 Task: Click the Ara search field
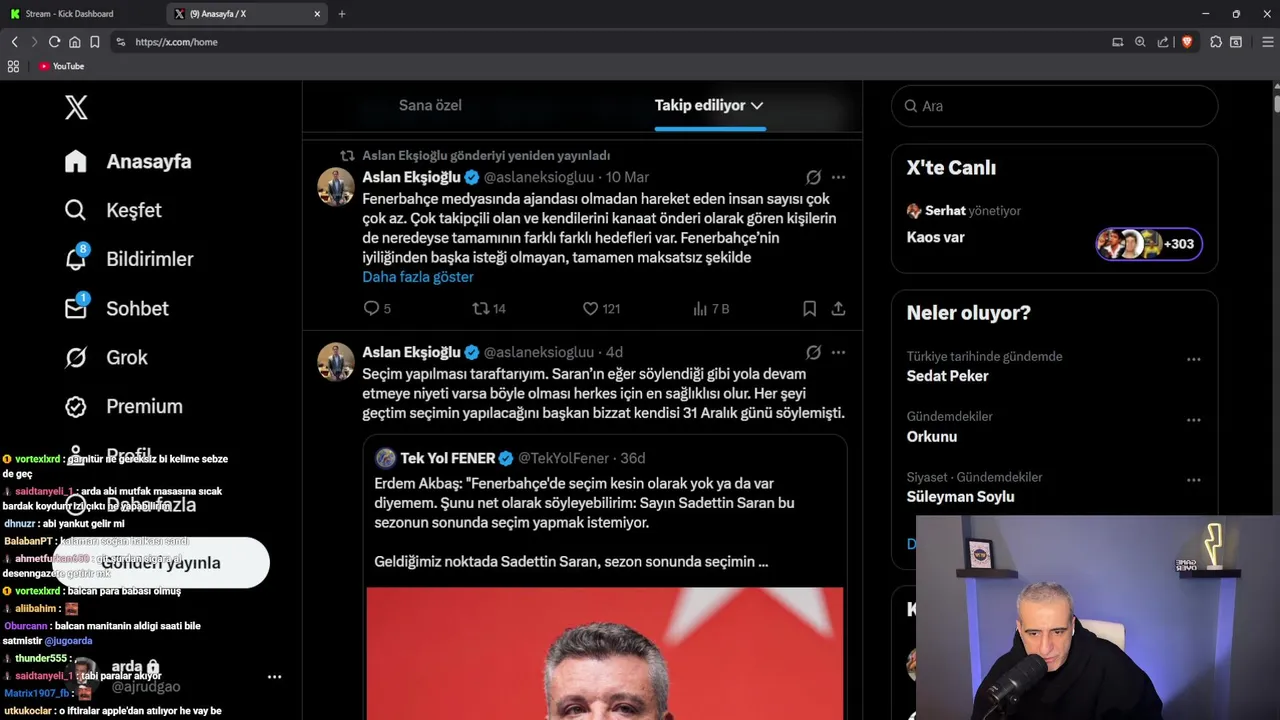point(1054,106)
